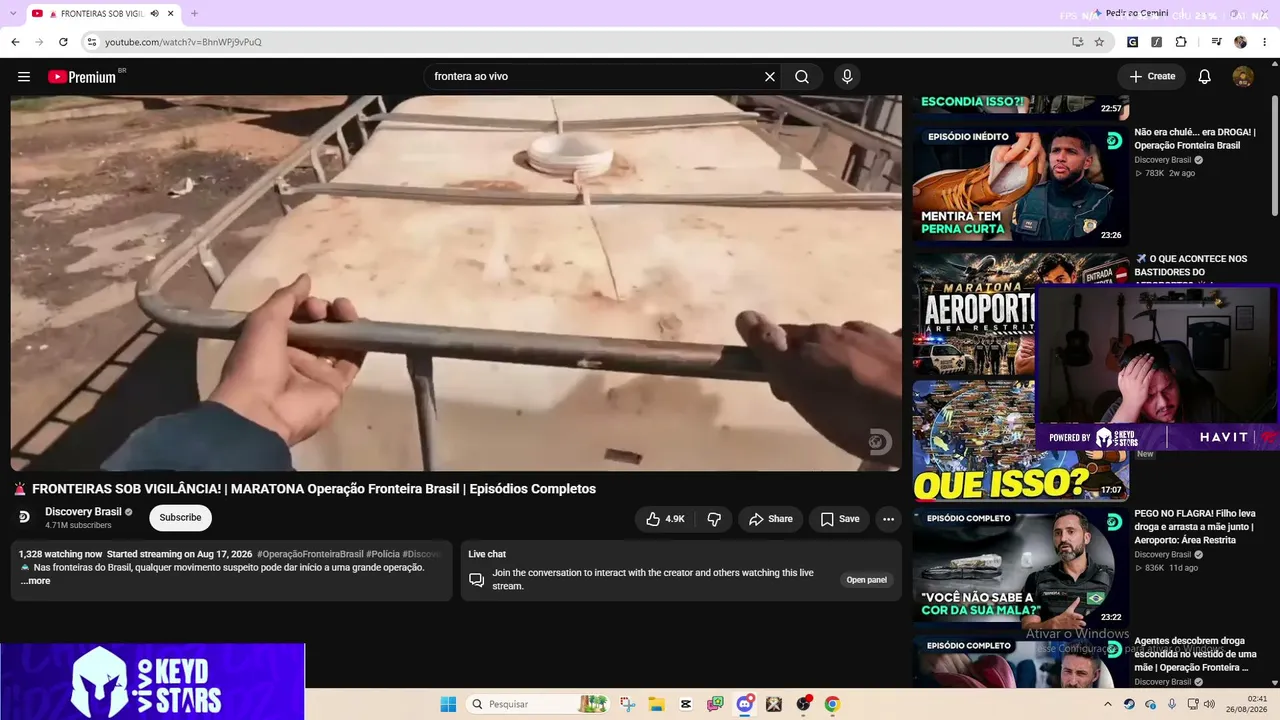The width and height of the screenshot is (1280, 720).
Task: Click the playing video frame
Action: tap(456, 283)
